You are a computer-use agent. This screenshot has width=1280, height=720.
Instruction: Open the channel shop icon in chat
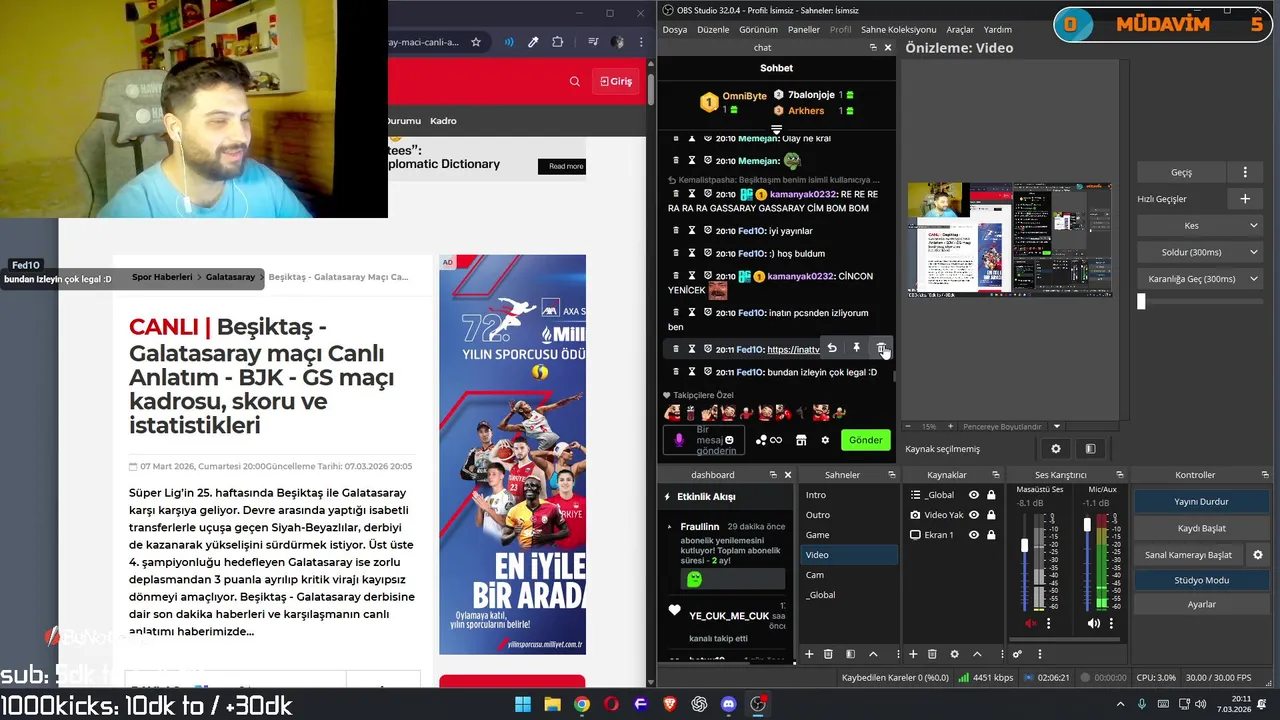point(800,440)
